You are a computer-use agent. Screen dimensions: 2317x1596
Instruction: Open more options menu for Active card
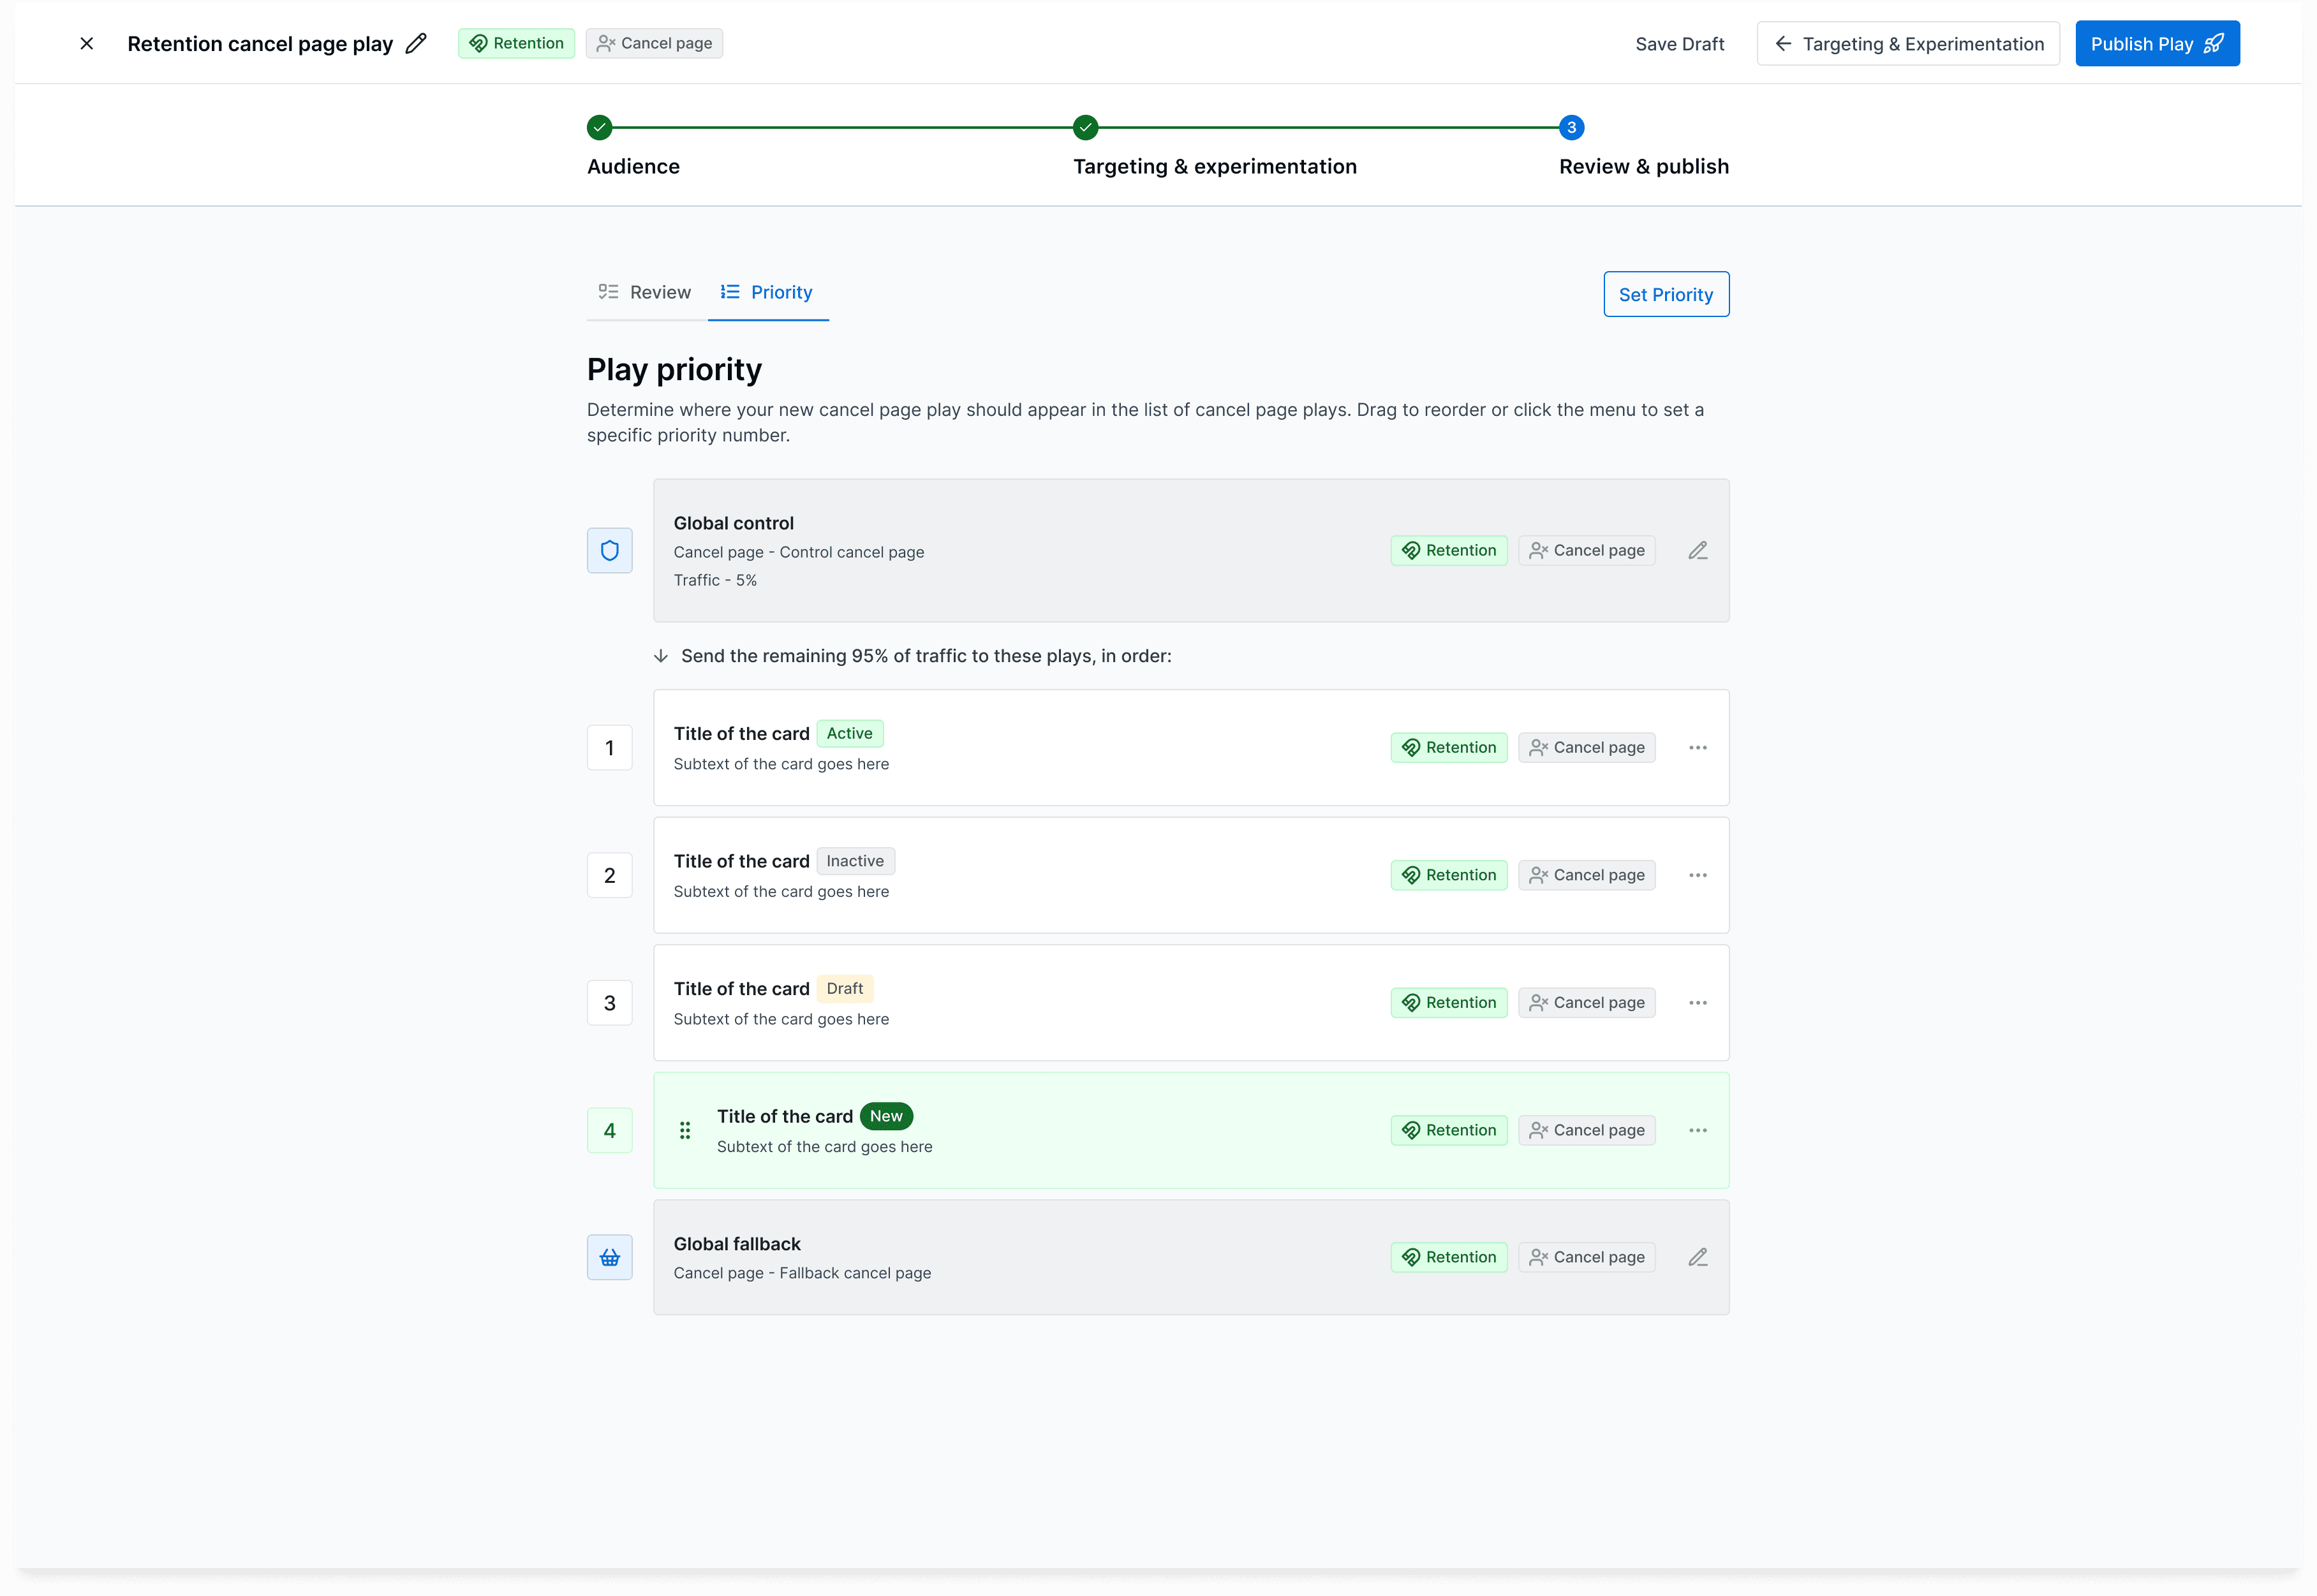tap(1697, 748)
